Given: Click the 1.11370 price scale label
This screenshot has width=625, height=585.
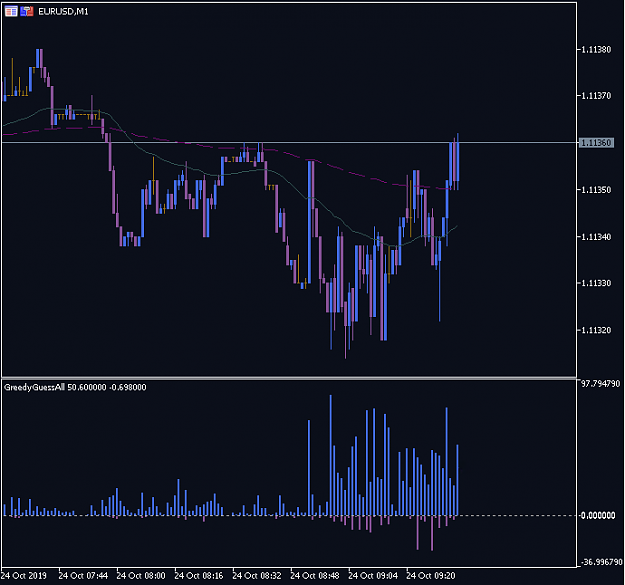Looking at the screenshot, I should (596, 96).
